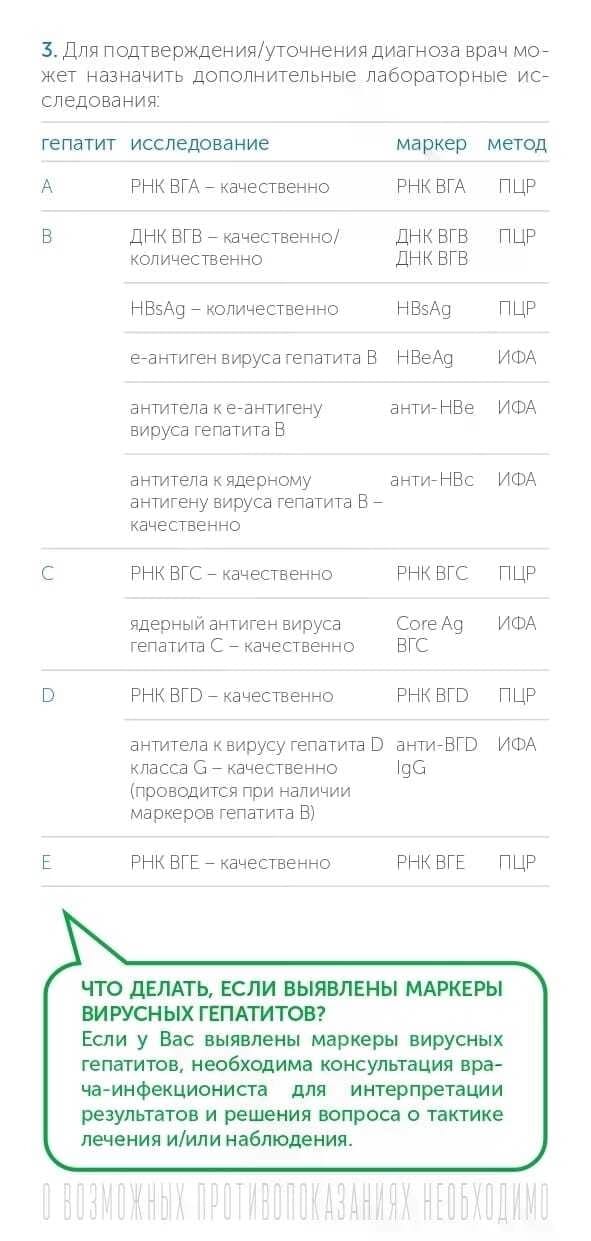This screenshot has width=591, height=1241.
Task: Click the 'маркер' column header
Action: pos(431,143)
